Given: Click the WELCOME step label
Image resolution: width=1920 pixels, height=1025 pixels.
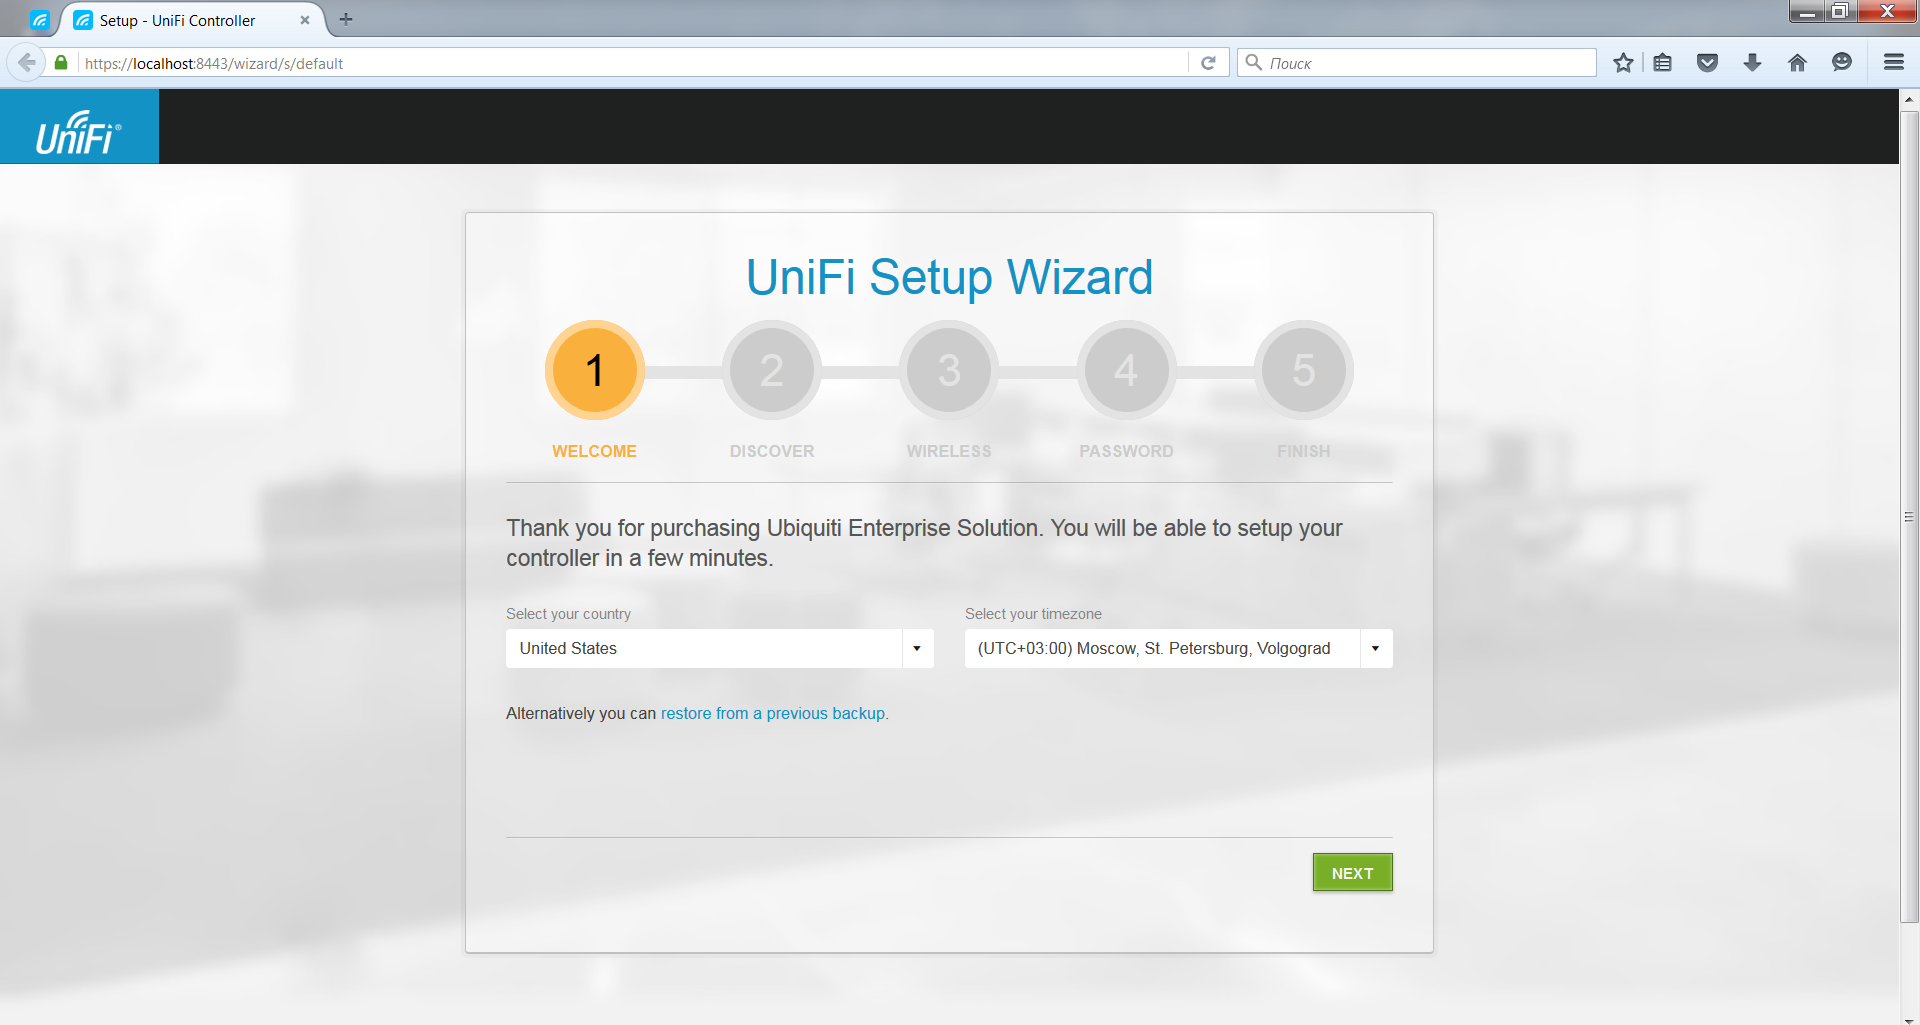Looking at the screenshot, I should 594,451.
